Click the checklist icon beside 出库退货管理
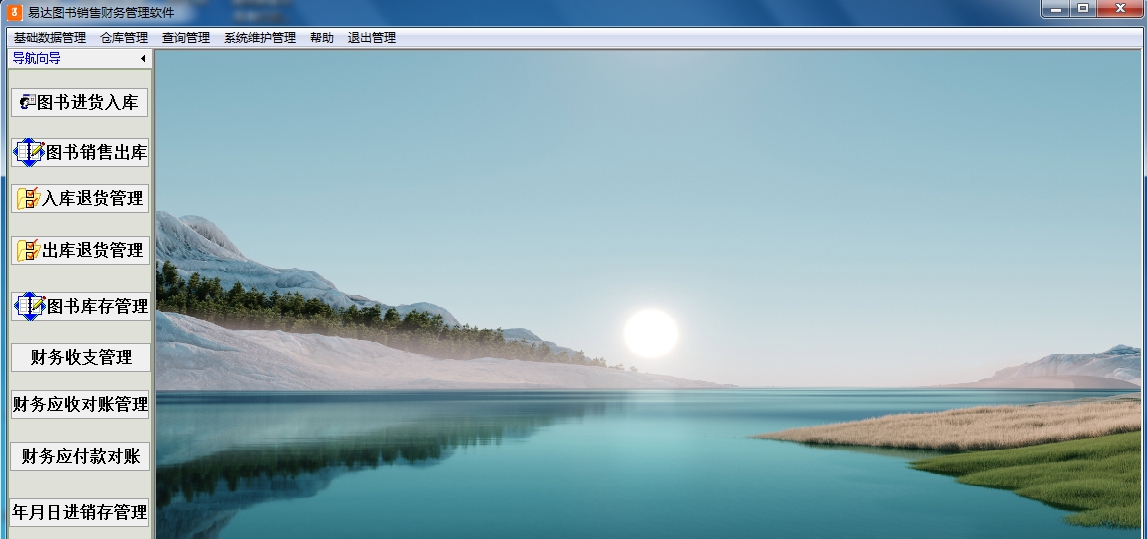Image resolution: width=1147 pixels, height=539 pixels. click(29, 250)
